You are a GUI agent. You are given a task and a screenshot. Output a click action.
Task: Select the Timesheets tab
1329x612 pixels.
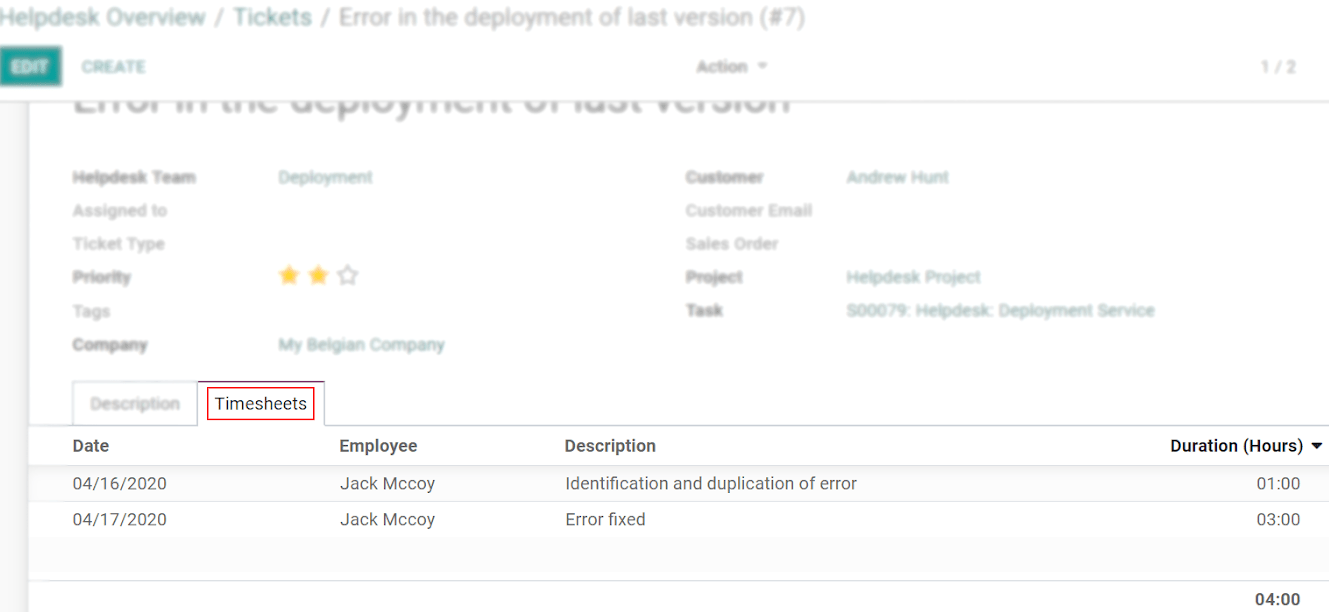coord(261,403)
